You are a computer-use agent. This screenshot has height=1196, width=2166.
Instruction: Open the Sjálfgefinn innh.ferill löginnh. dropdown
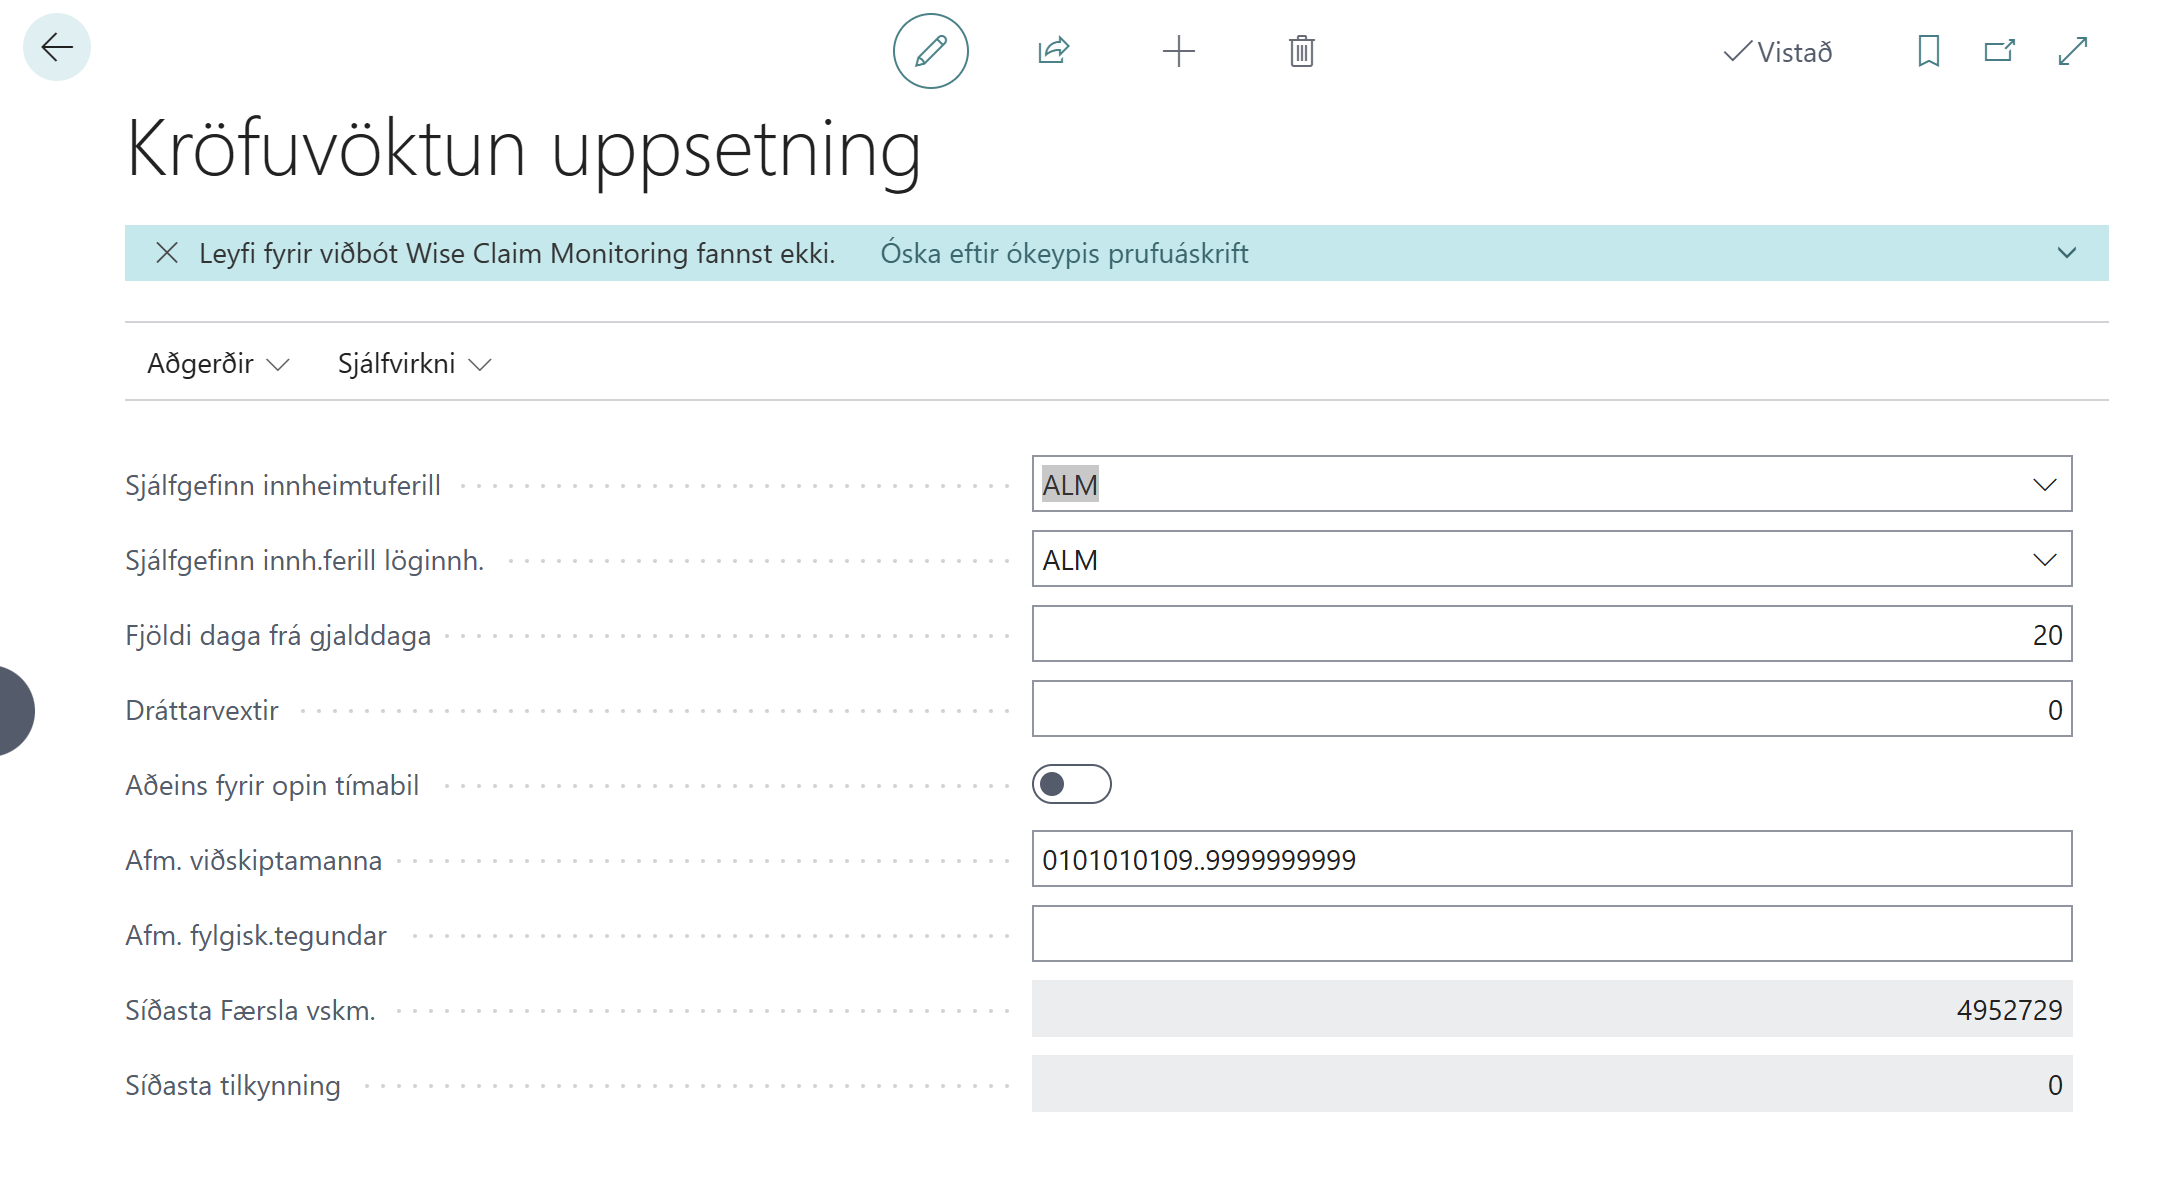pos(2046,559)
